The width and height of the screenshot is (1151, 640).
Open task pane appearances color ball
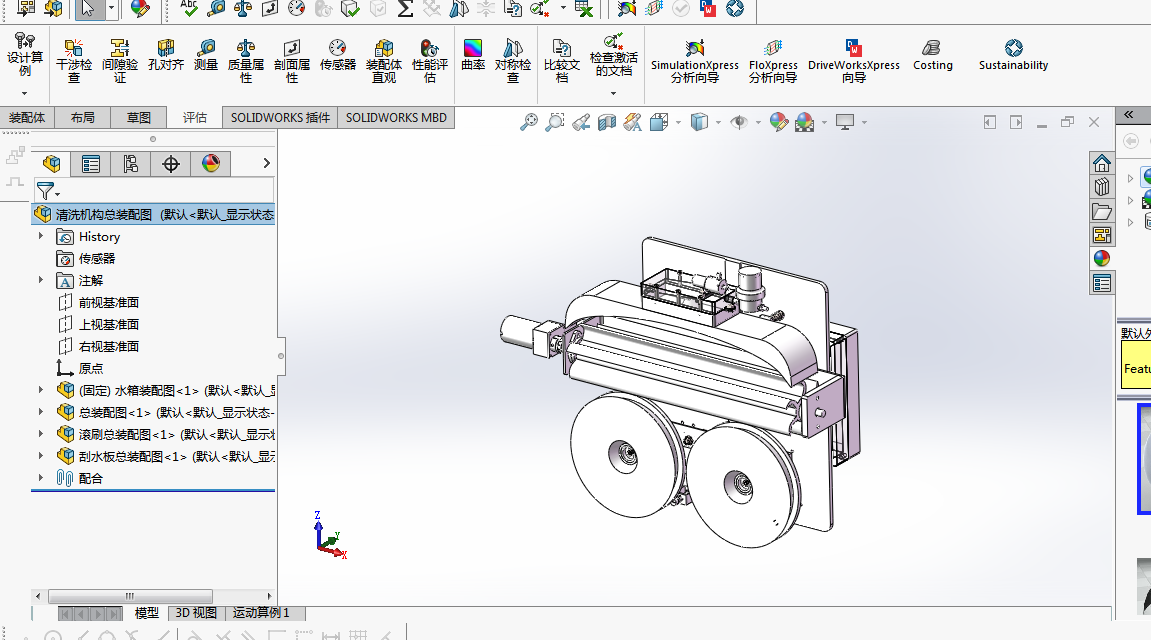(x=1101, y=258)
